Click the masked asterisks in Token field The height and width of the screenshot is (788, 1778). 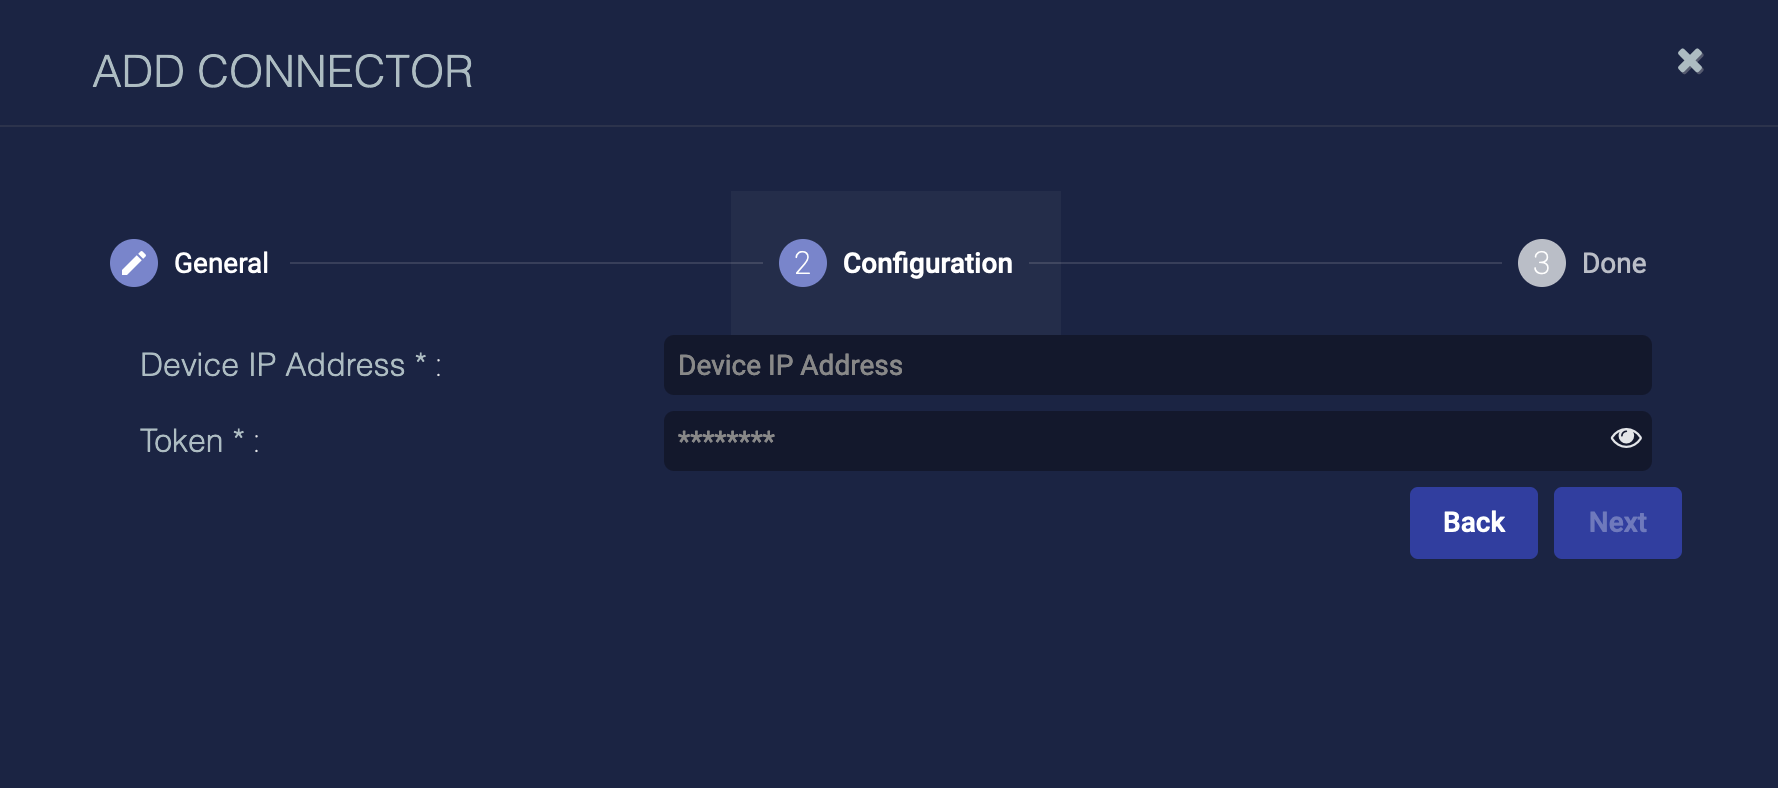pos(726,439)
